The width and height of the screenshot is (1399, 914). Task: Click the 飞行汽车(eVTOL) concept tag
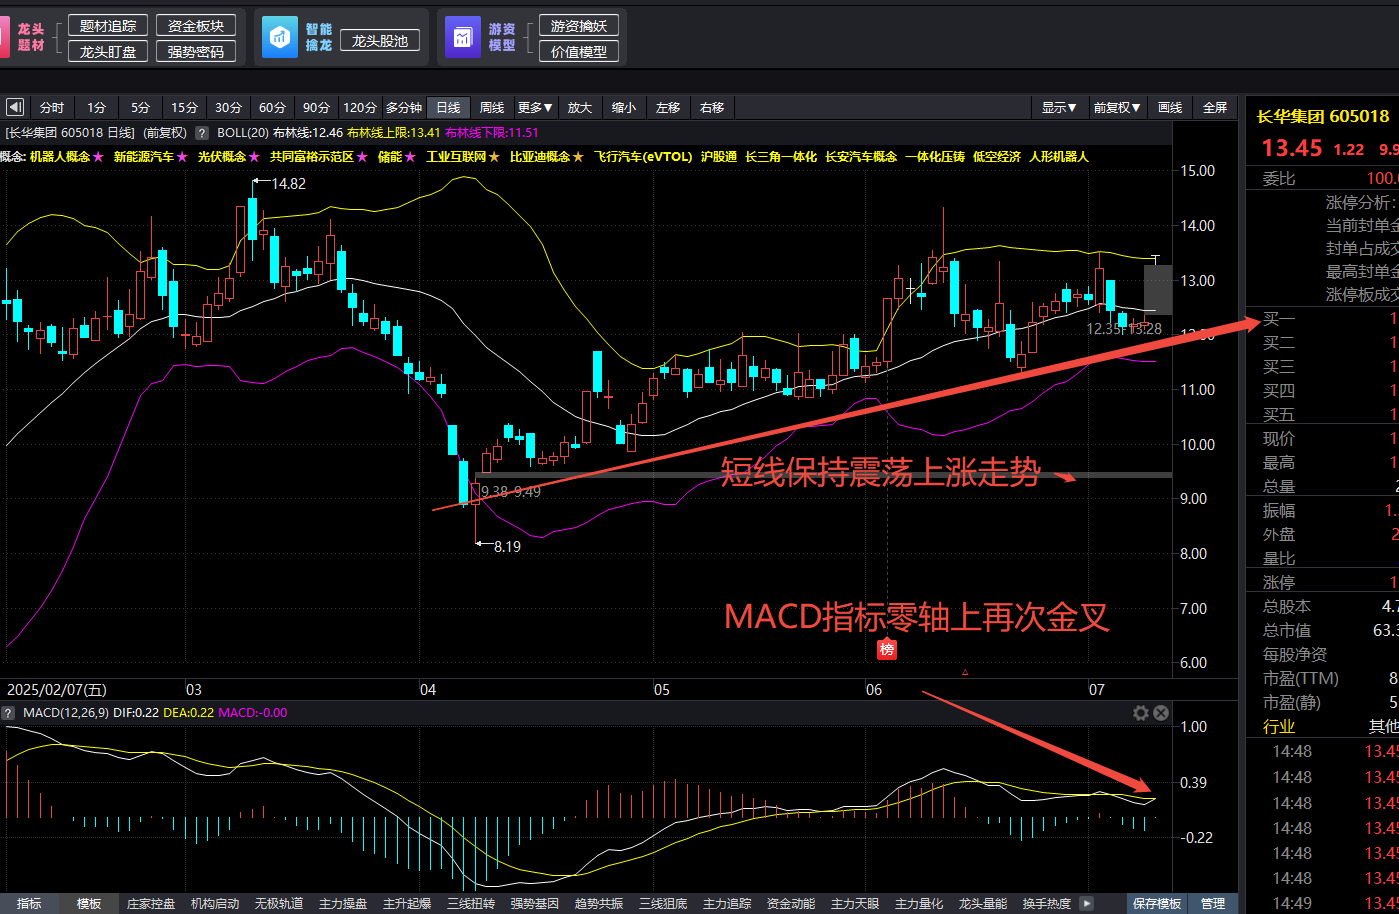coord(643,157)
